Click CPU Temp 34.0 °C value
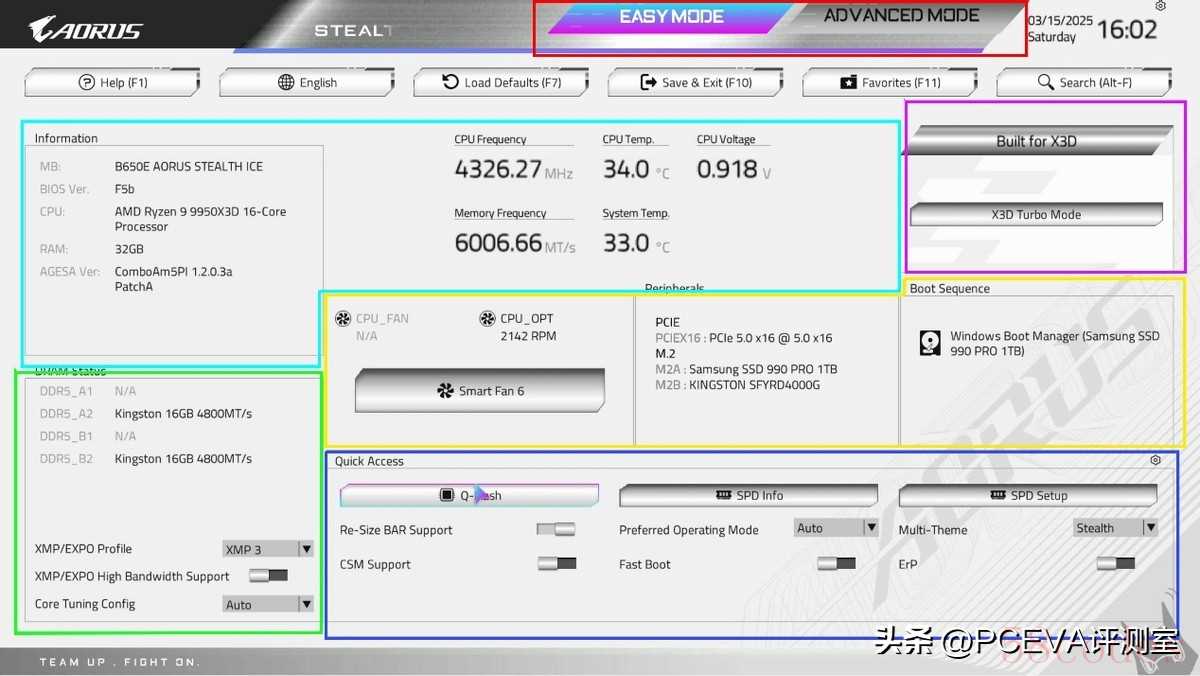Image resolution: width=1200 pixels, height=676 pixels. (636, 170)
